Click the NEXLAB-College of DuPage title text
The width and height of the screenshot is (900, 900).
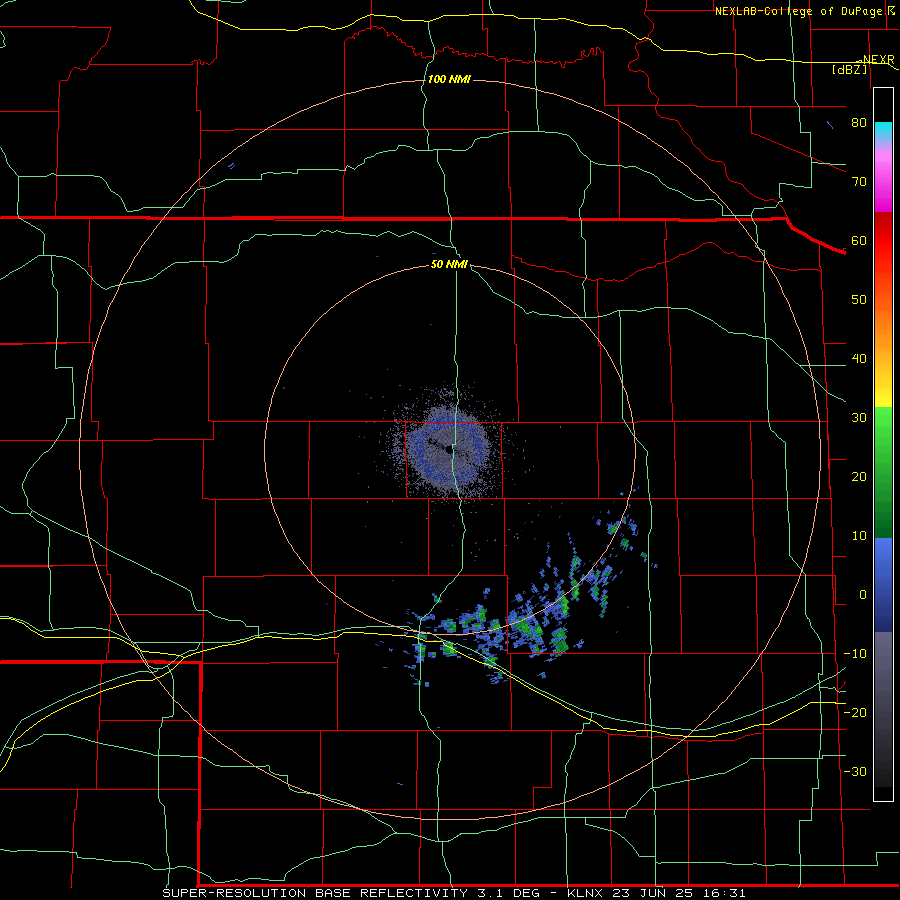(805, 11)
